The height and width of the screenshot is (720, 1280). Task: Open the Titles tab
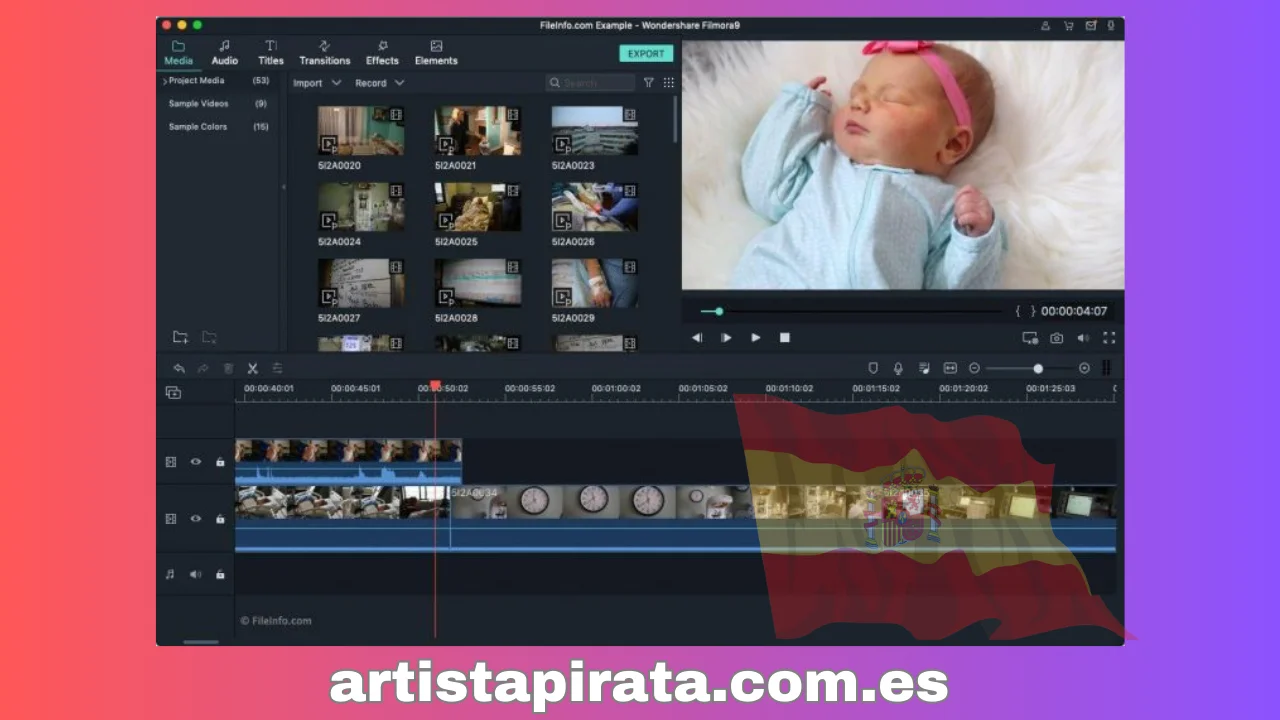(x=271, y=53)
